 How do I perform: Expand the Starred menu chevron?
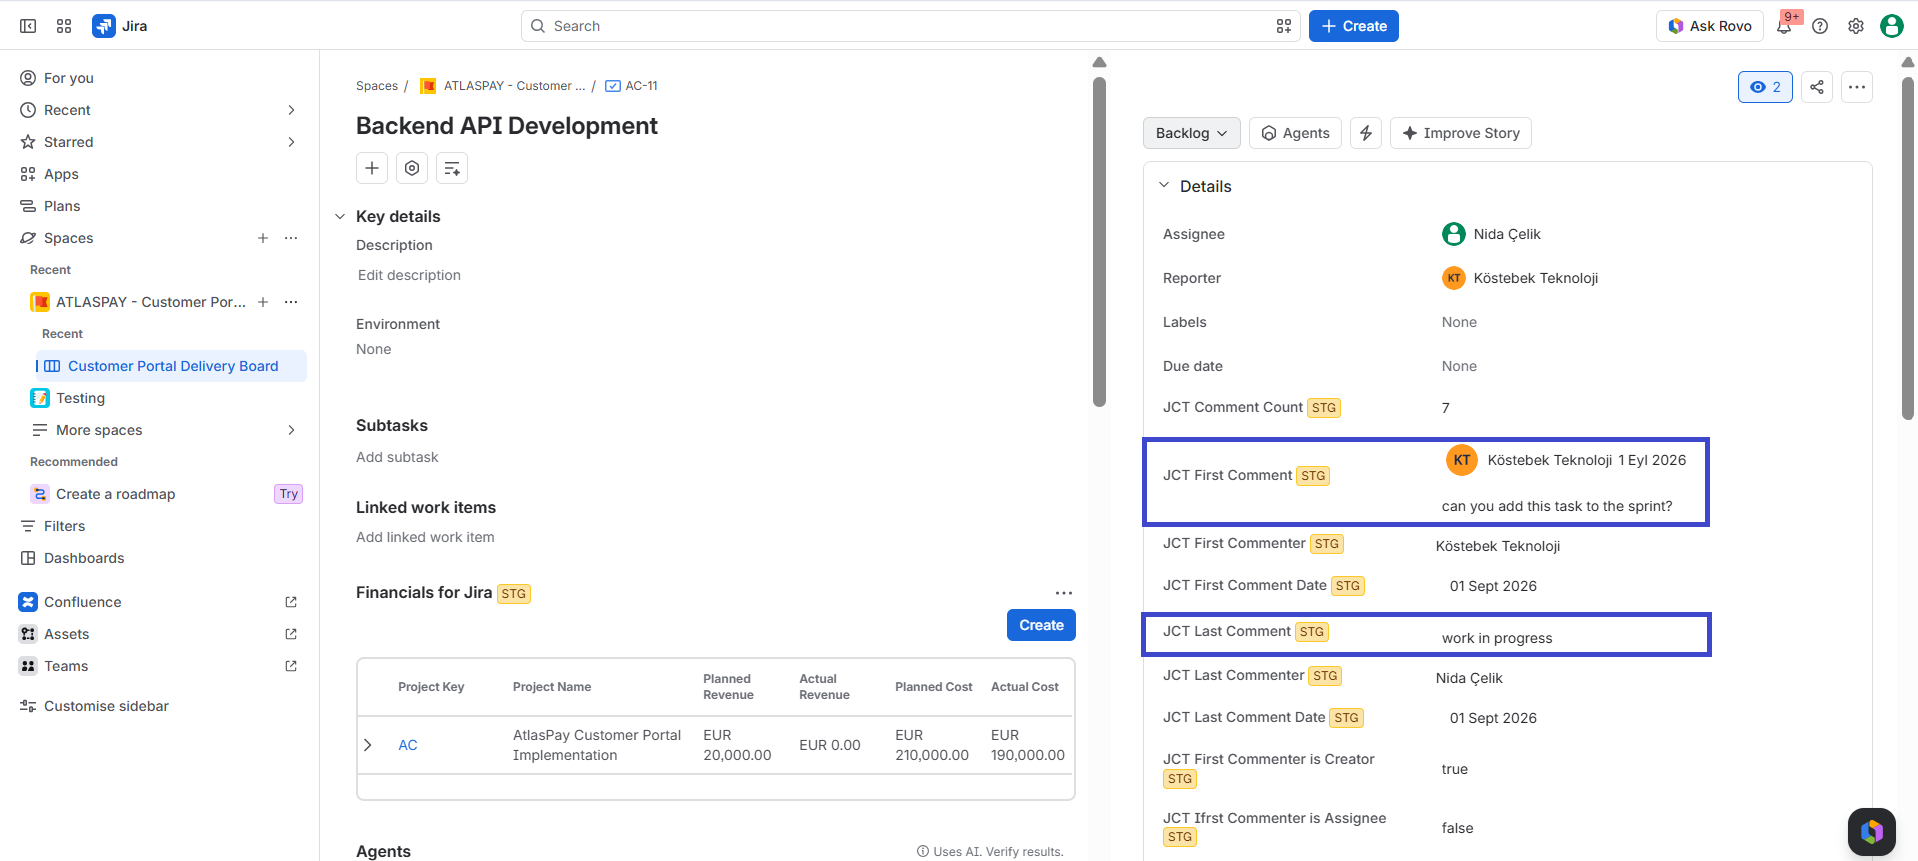pos(291,142)
